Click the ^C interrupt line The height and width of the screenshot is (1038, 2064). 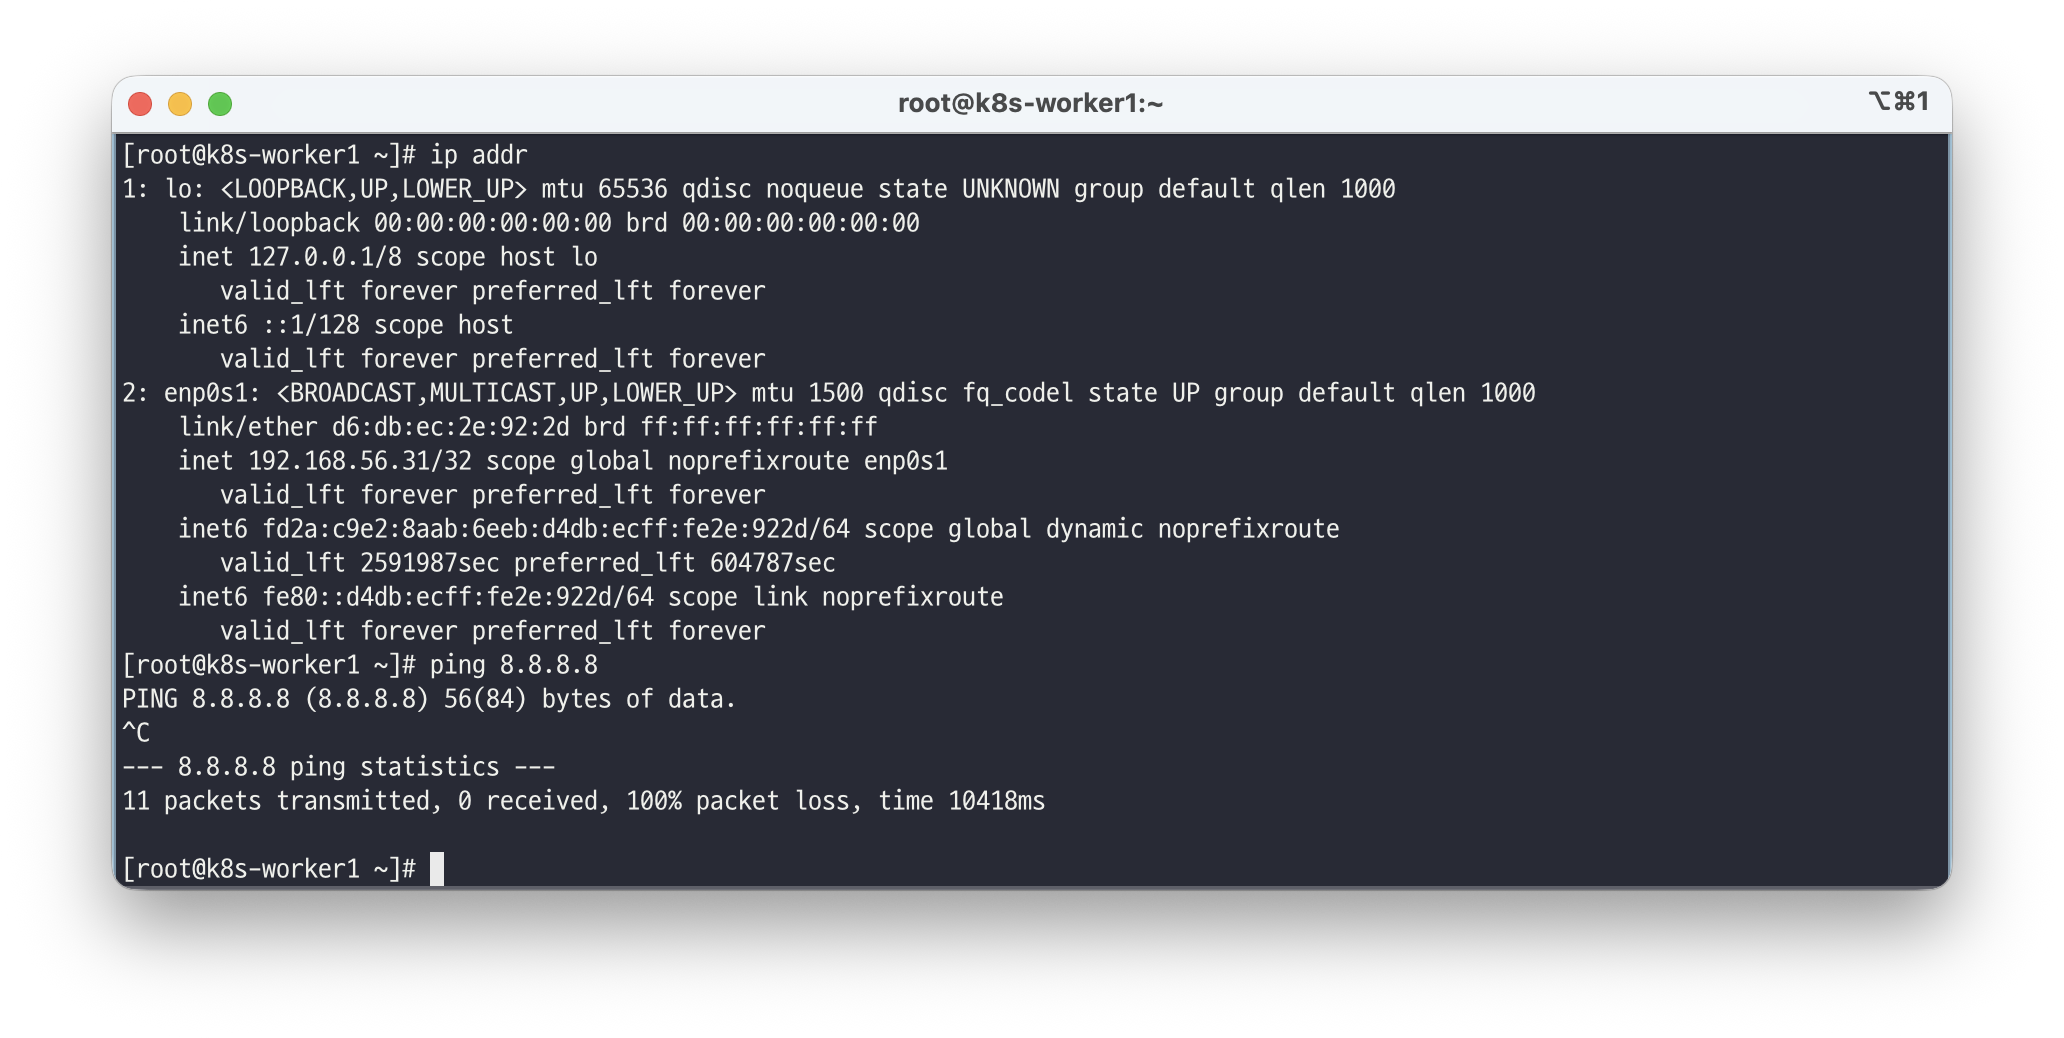coord(136,733)
